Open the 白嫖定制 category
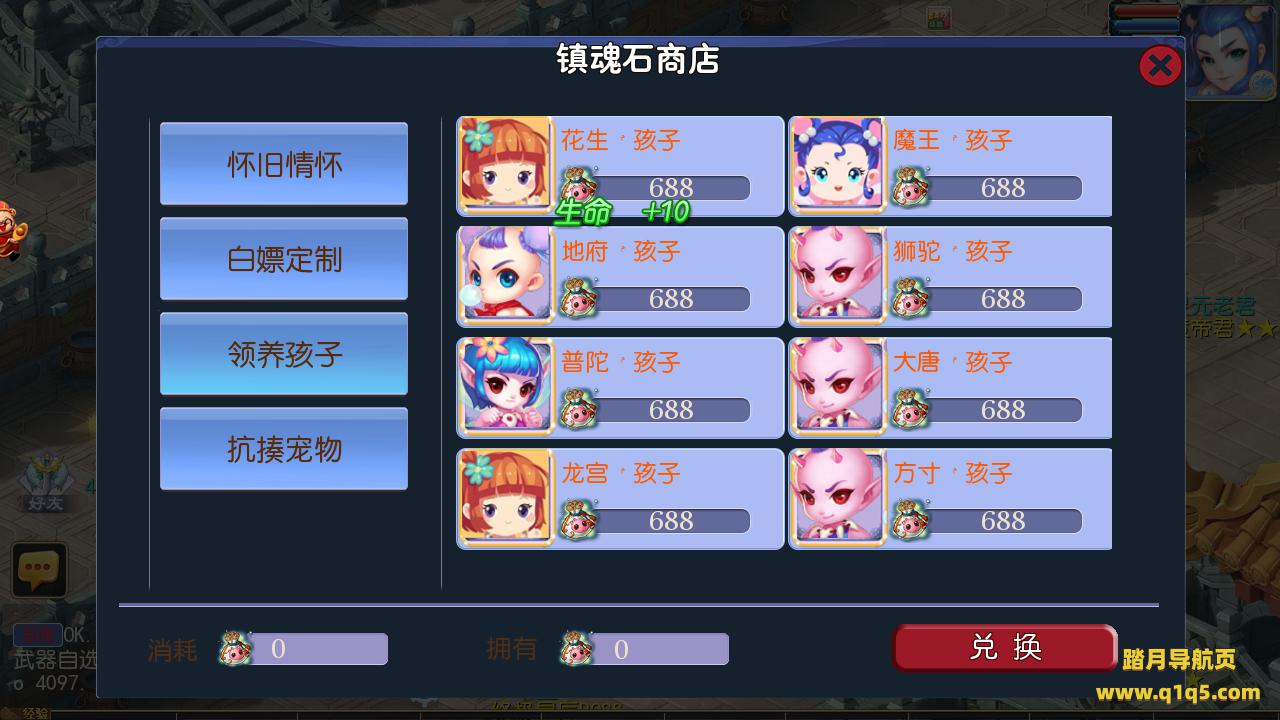Screen dimensions: 1280x720 point(284,260)
